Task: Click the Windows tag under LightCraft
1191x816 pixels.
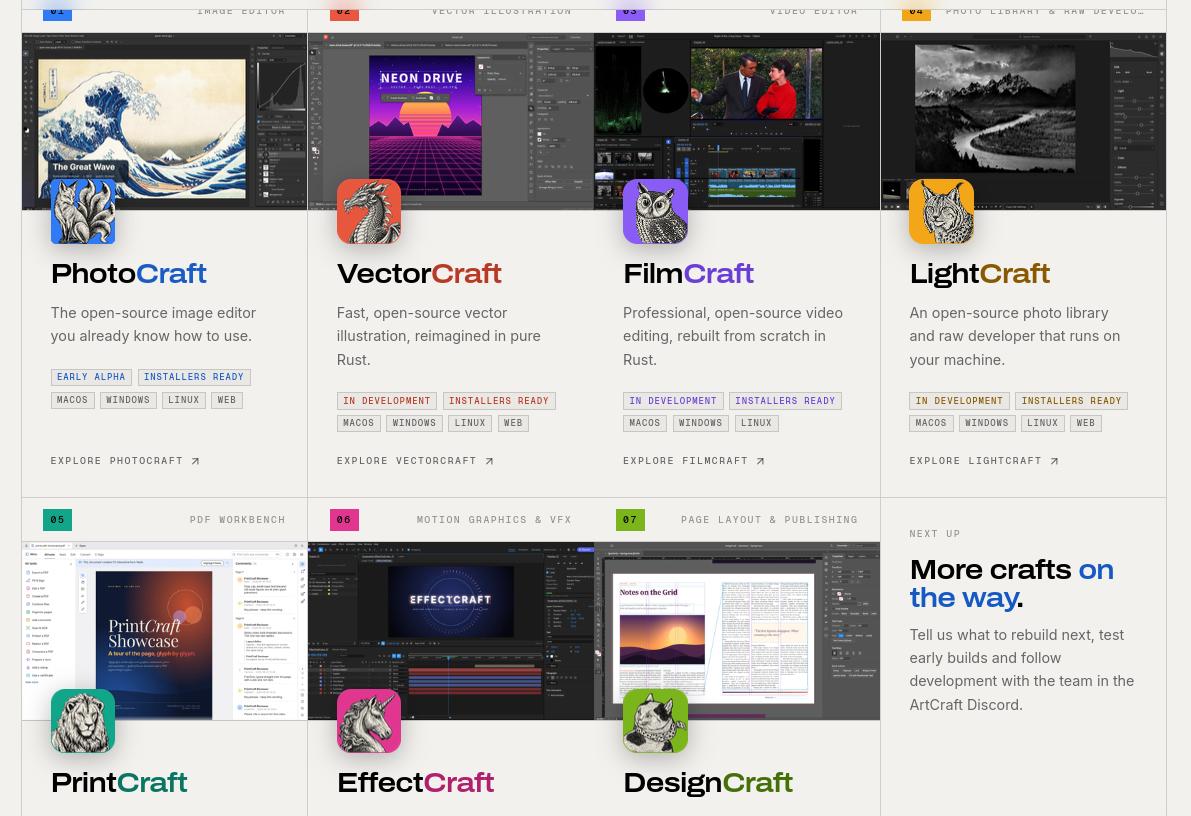Action: [x=987, y=423]
